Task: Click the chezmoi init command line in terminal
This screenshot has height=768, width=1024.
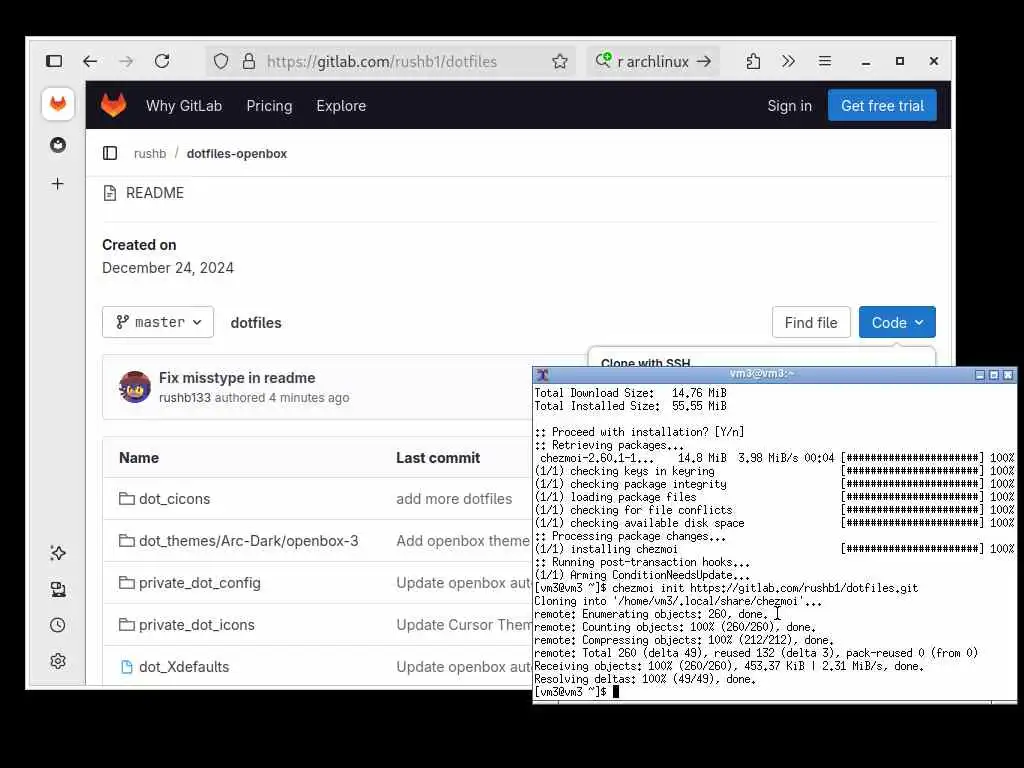Action: pos(726,588)
